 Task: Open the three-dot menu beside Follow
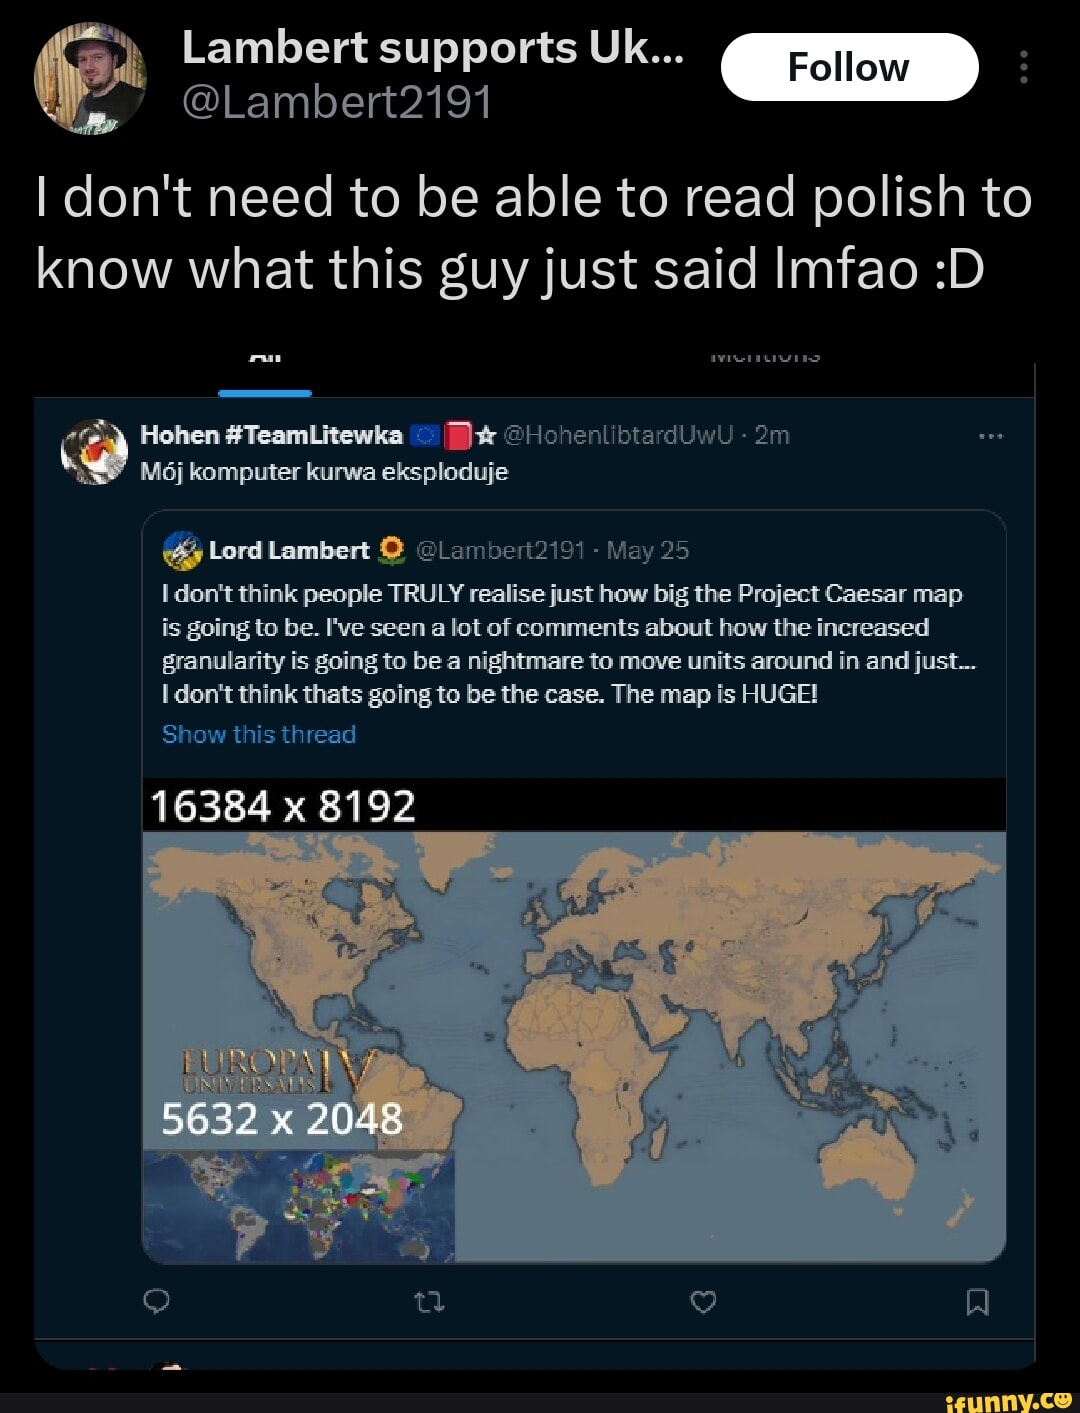point(1023,67)
